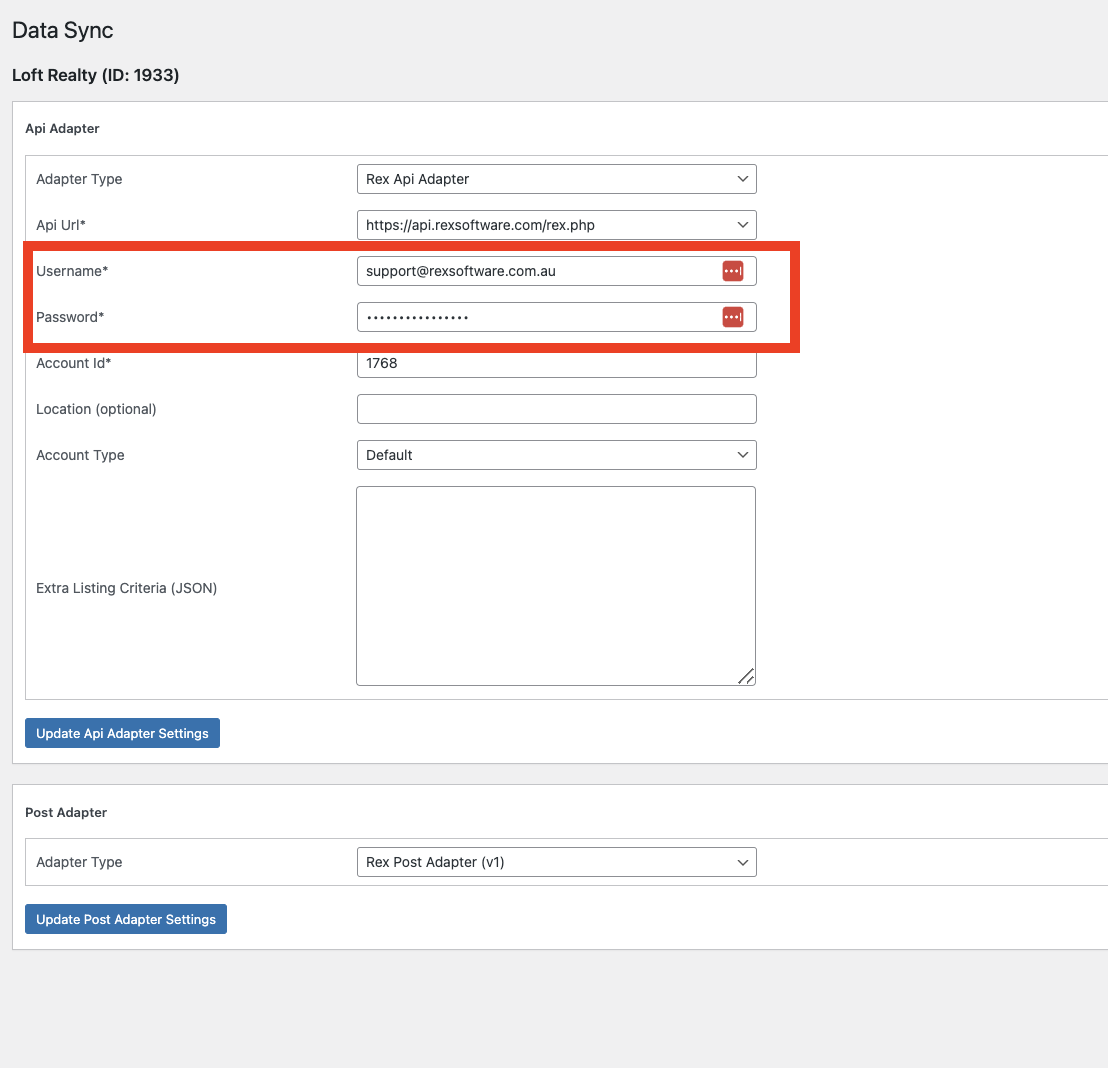Click the Account Id* label
The width and height of the screenshot is (1108, 1068).
pyautogui.click(x=73, y=363)
